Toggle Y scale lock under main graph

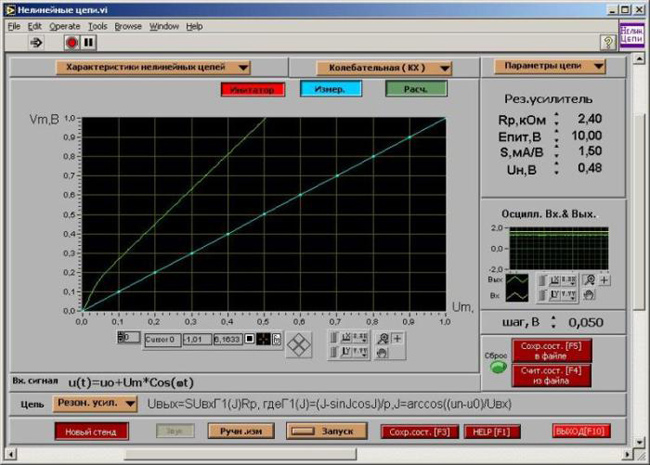click(334, 352)
